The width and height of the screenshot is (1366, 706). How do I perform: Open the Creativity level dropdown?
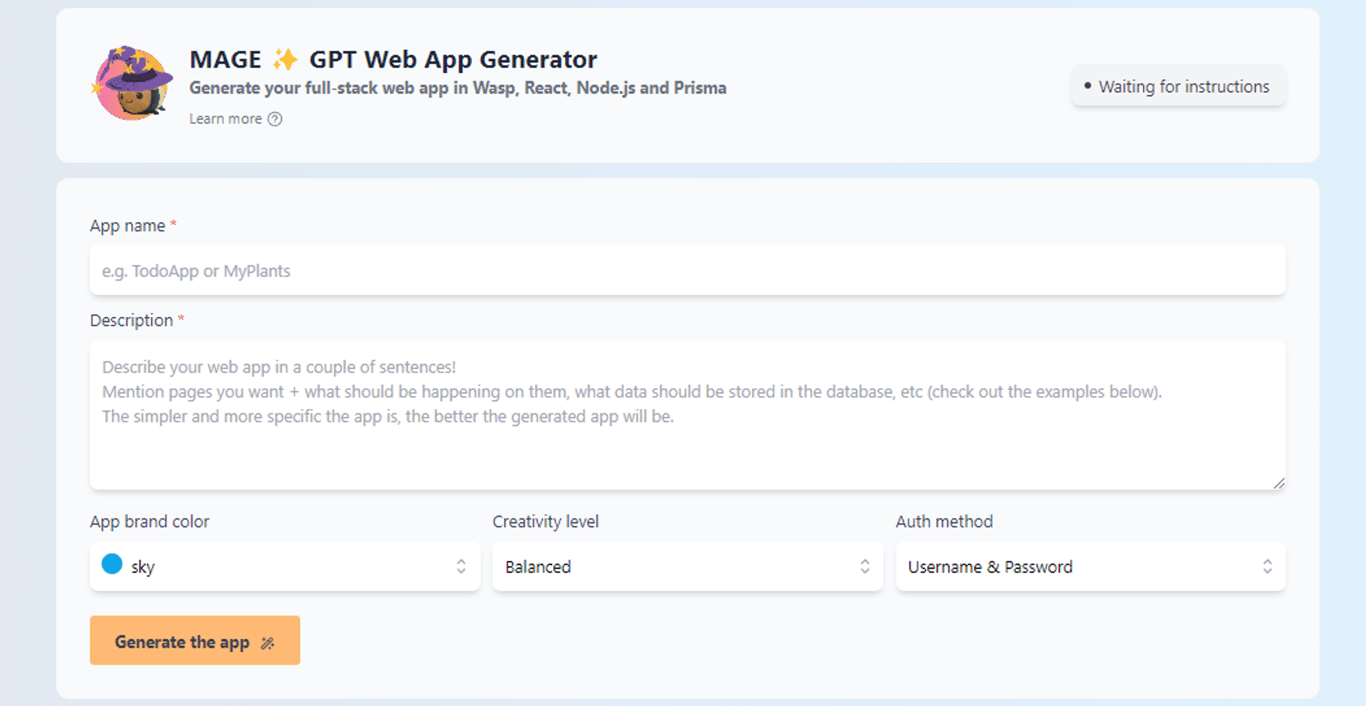pos(687,567)
